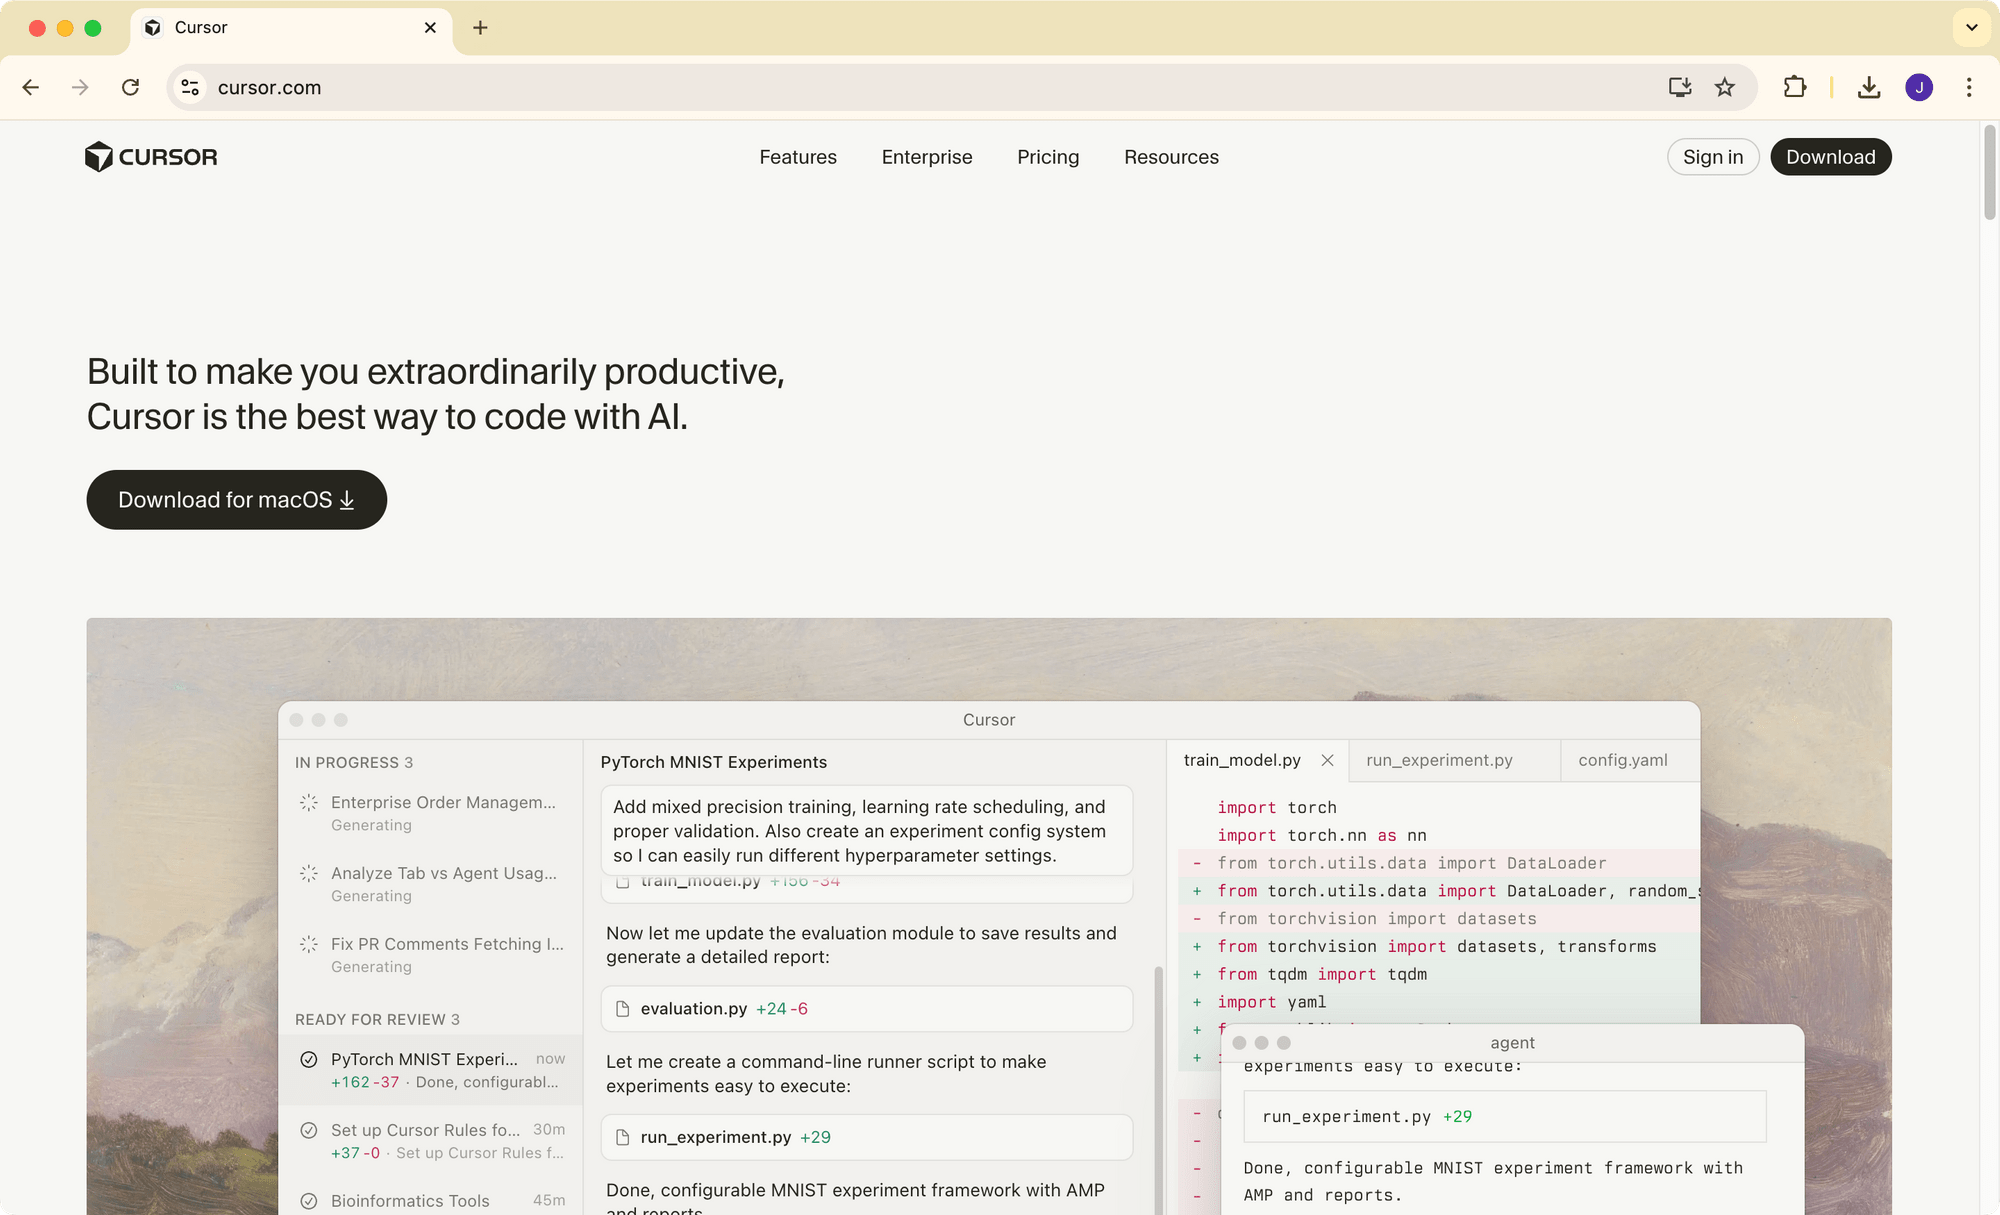Switch to the run_experiment.py tab
The width and height of the screenshot is (2000, 1215).
(x=1439, y=760)
